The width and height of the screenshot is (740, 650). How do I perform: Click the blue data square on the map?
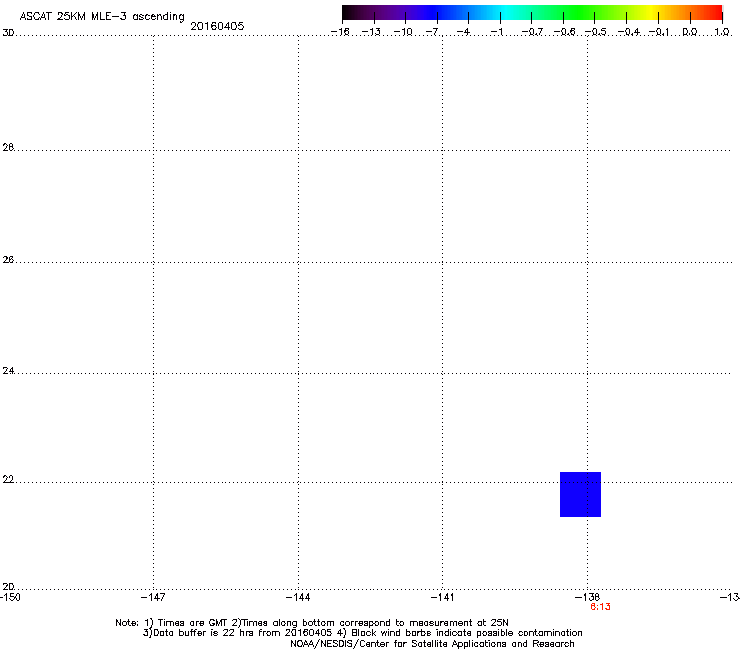tap(580, 494)
